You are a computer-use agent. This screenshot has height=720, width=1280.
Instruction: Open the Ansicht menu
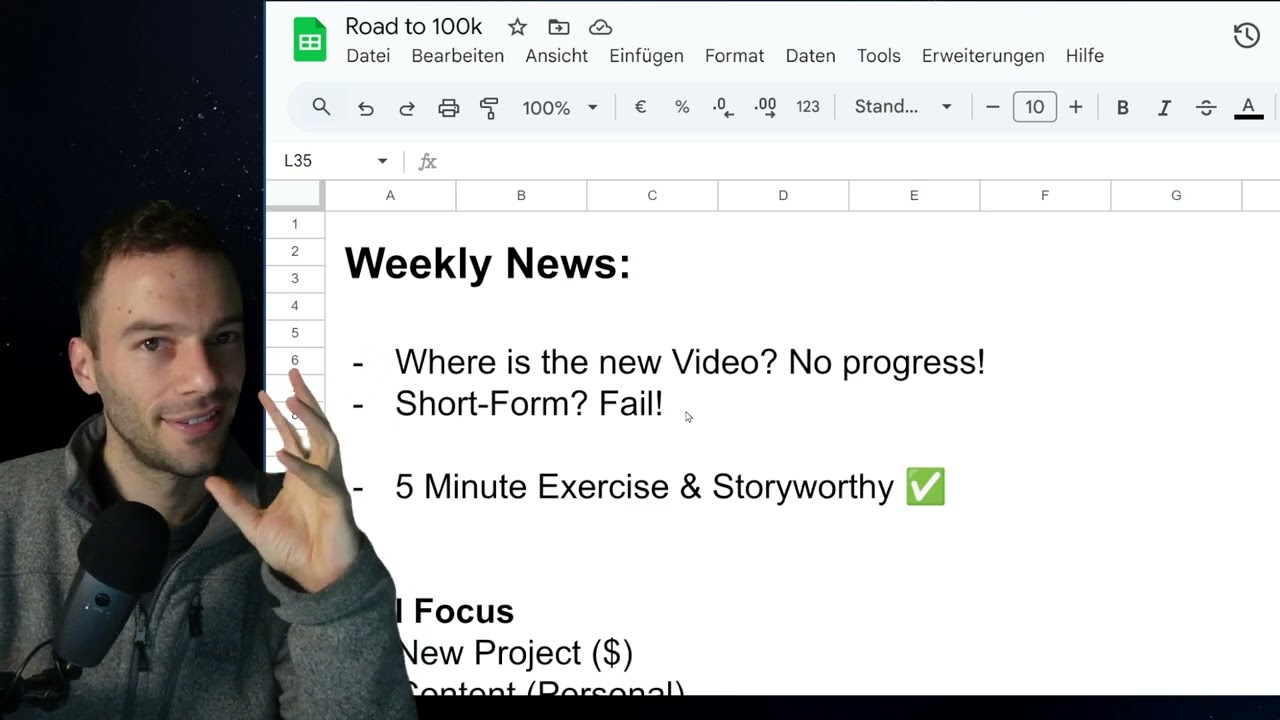(557, 56)
